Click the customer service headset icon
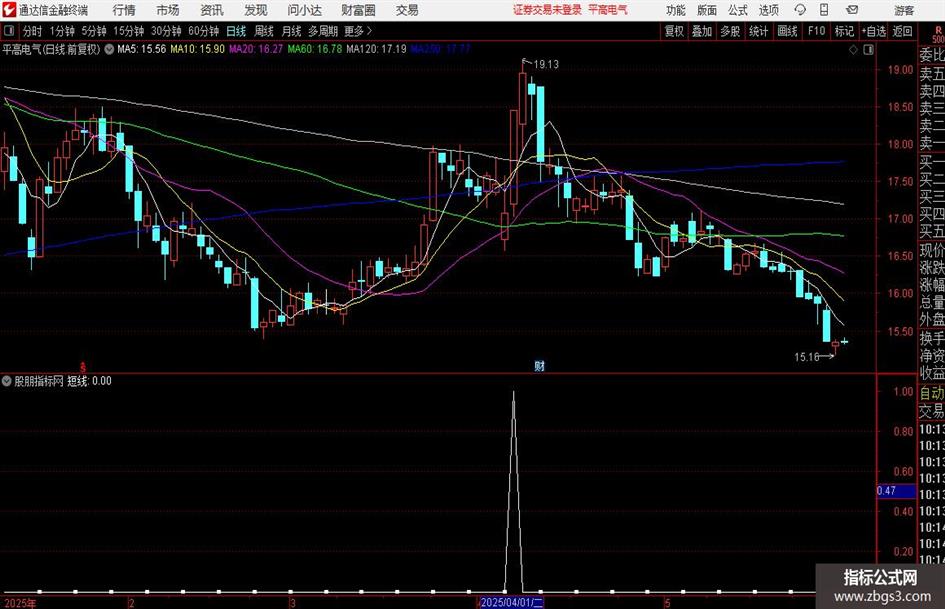 (800, 10)
